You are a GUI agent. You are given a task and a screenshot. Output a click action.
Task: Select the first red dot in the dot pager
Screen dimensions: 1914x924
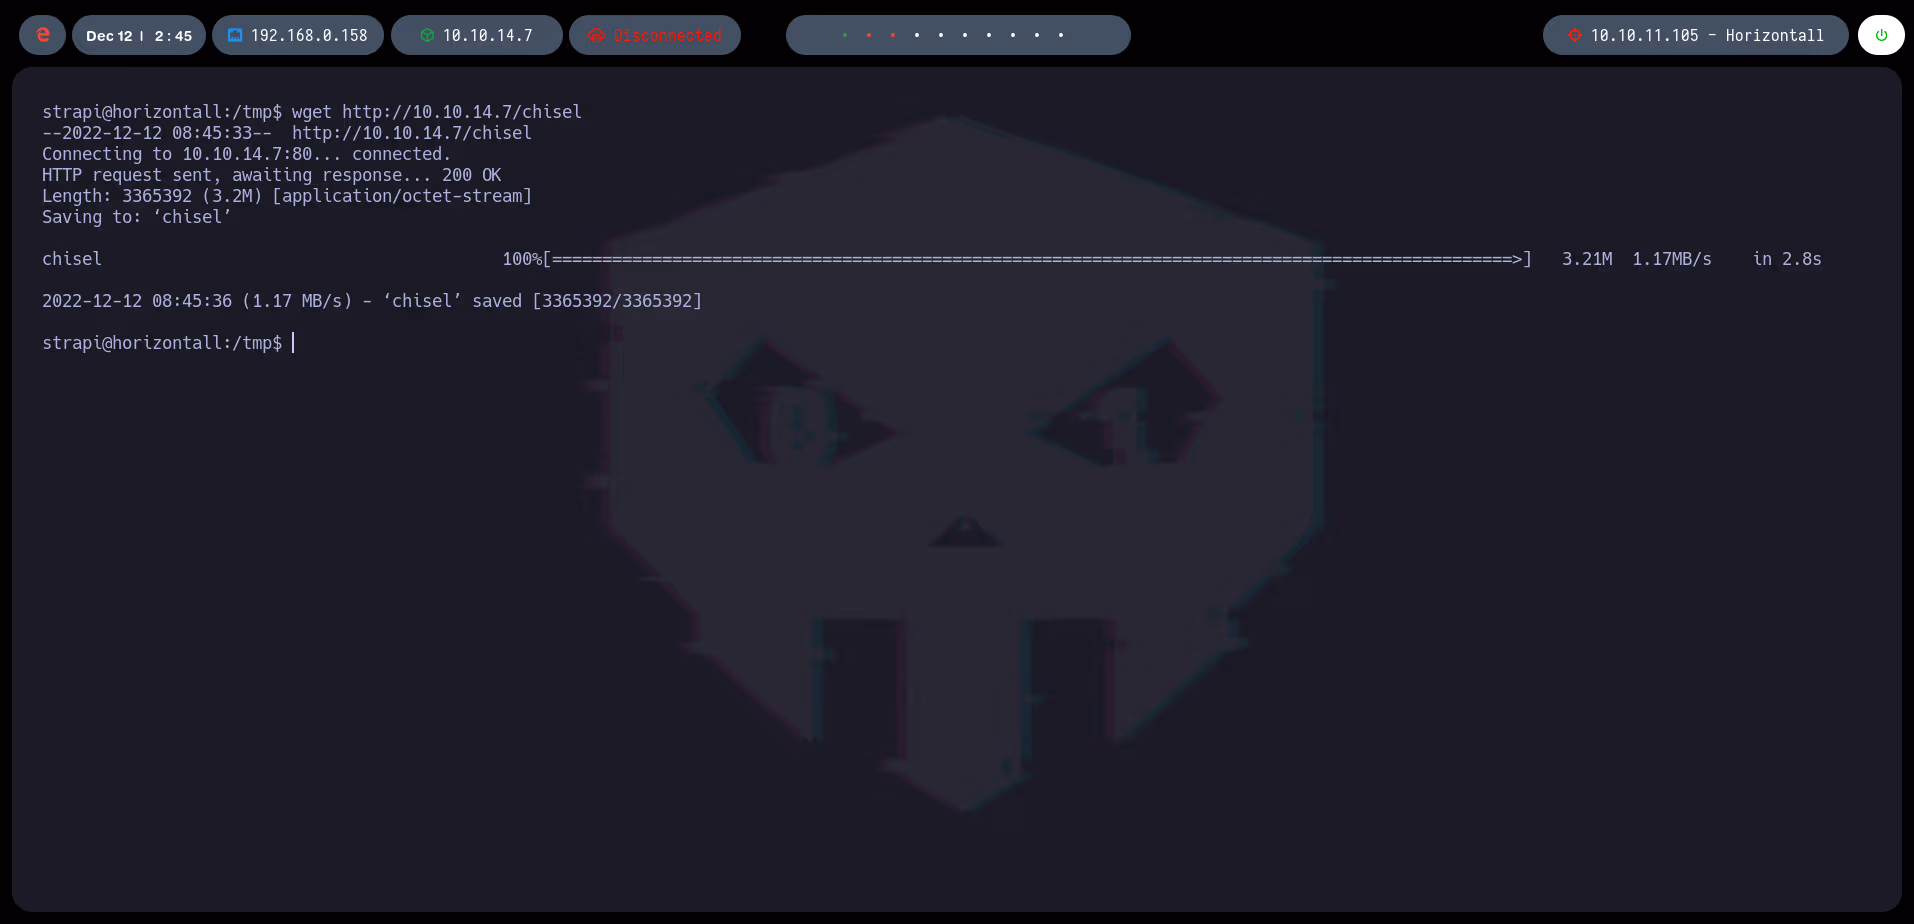coord(869,35)
